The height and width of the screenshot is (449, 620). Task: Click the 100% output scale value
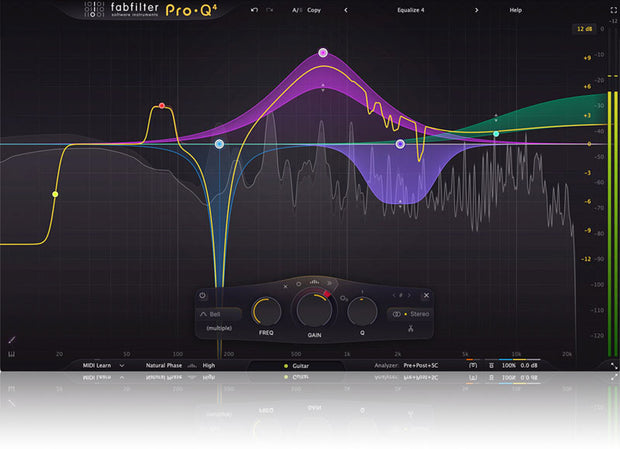pyautogui.click(x=508, y=366)
